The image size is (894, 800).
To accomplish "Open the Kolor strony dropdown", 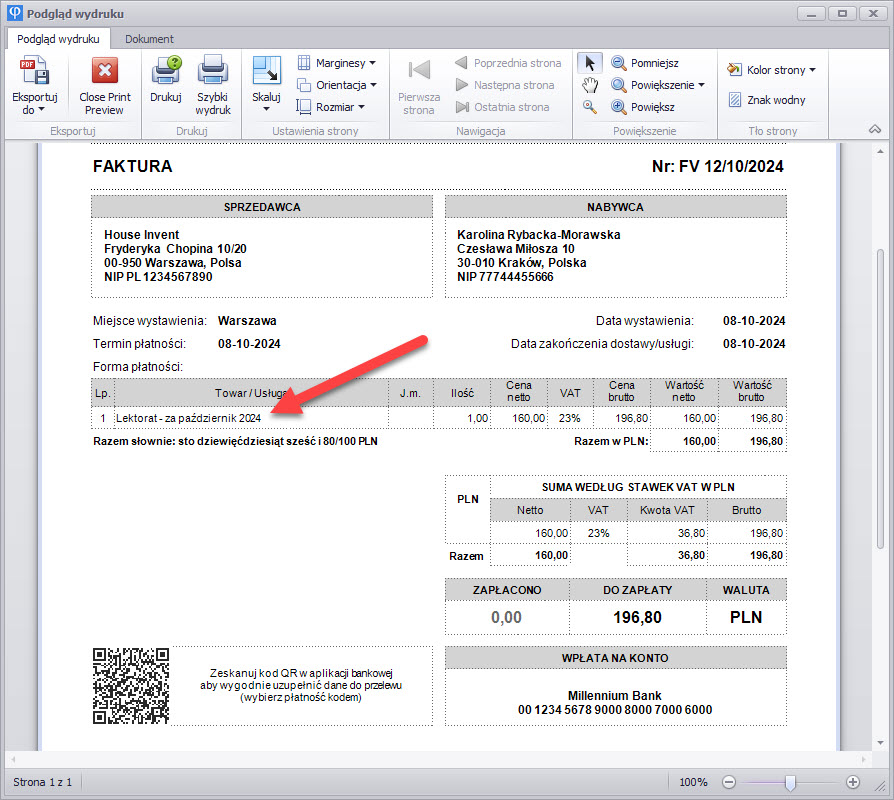I will (x=771, y=70).
